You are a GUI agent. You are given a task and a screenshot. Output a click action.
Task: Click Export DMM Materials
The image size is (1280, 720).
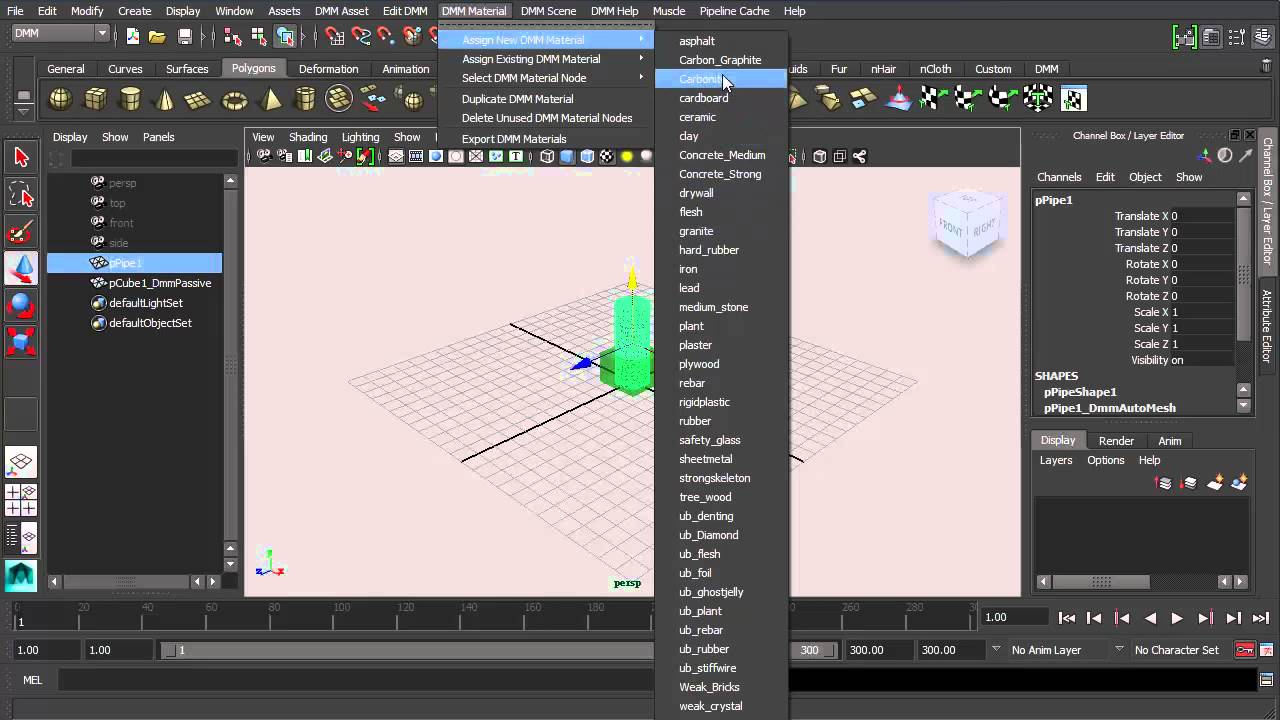514,139
